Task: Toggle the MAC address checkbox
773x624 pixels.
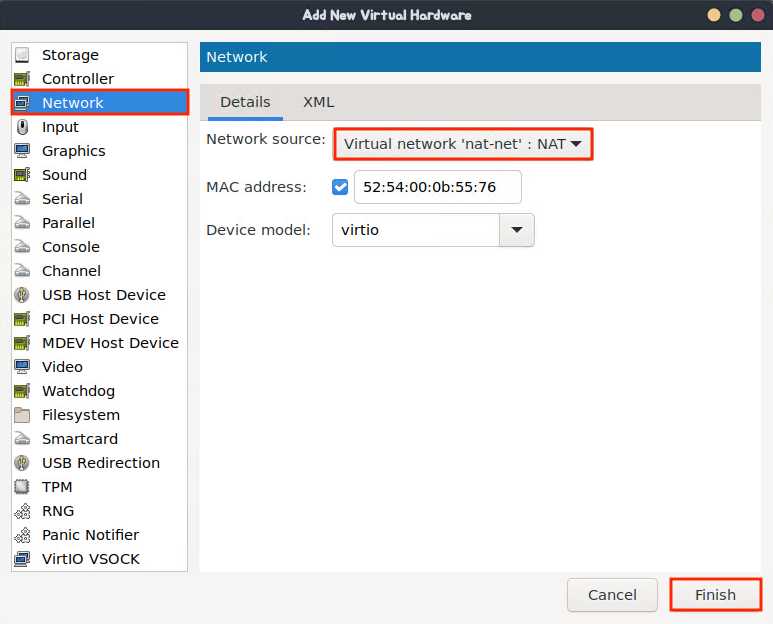Action: tap(340, 187)
